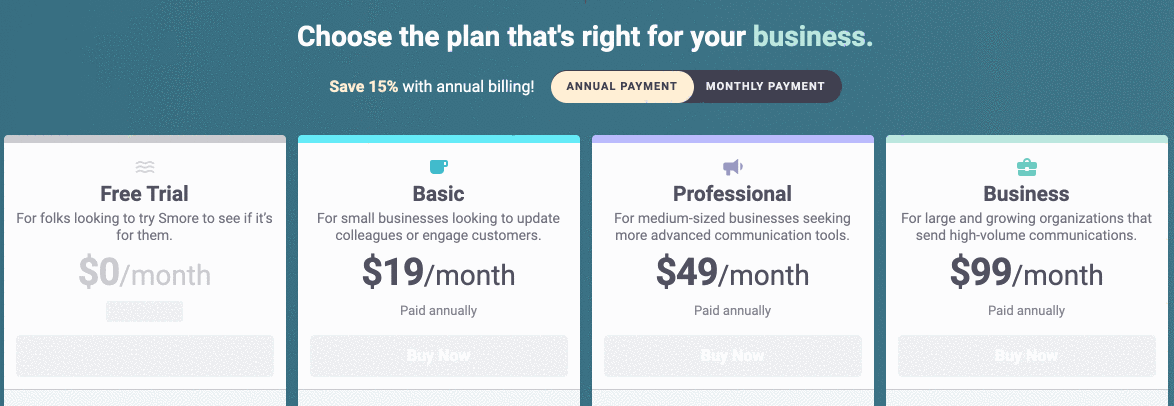Click the purple bar atop the Professional card
Viewport: 1174px width, 406px height.
733,139
